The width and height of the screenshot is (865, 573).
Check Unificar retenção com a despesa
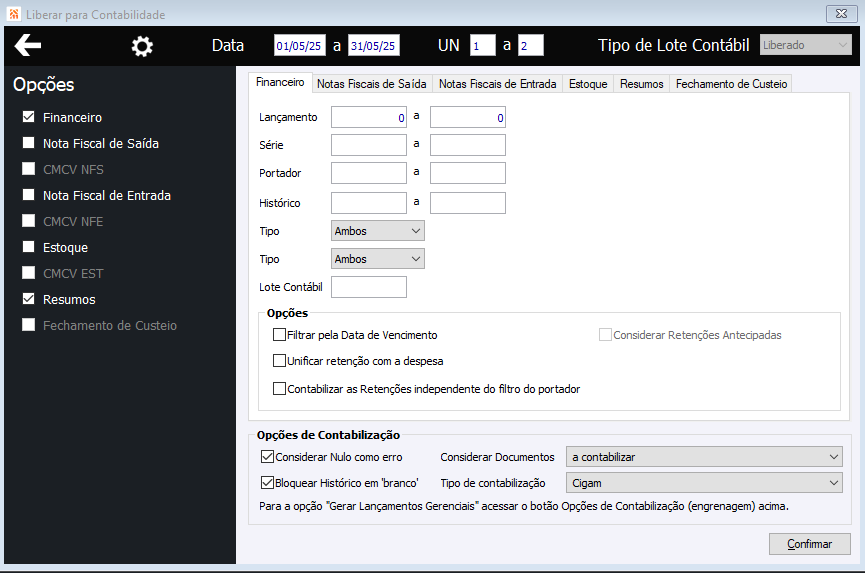point(279,361)
